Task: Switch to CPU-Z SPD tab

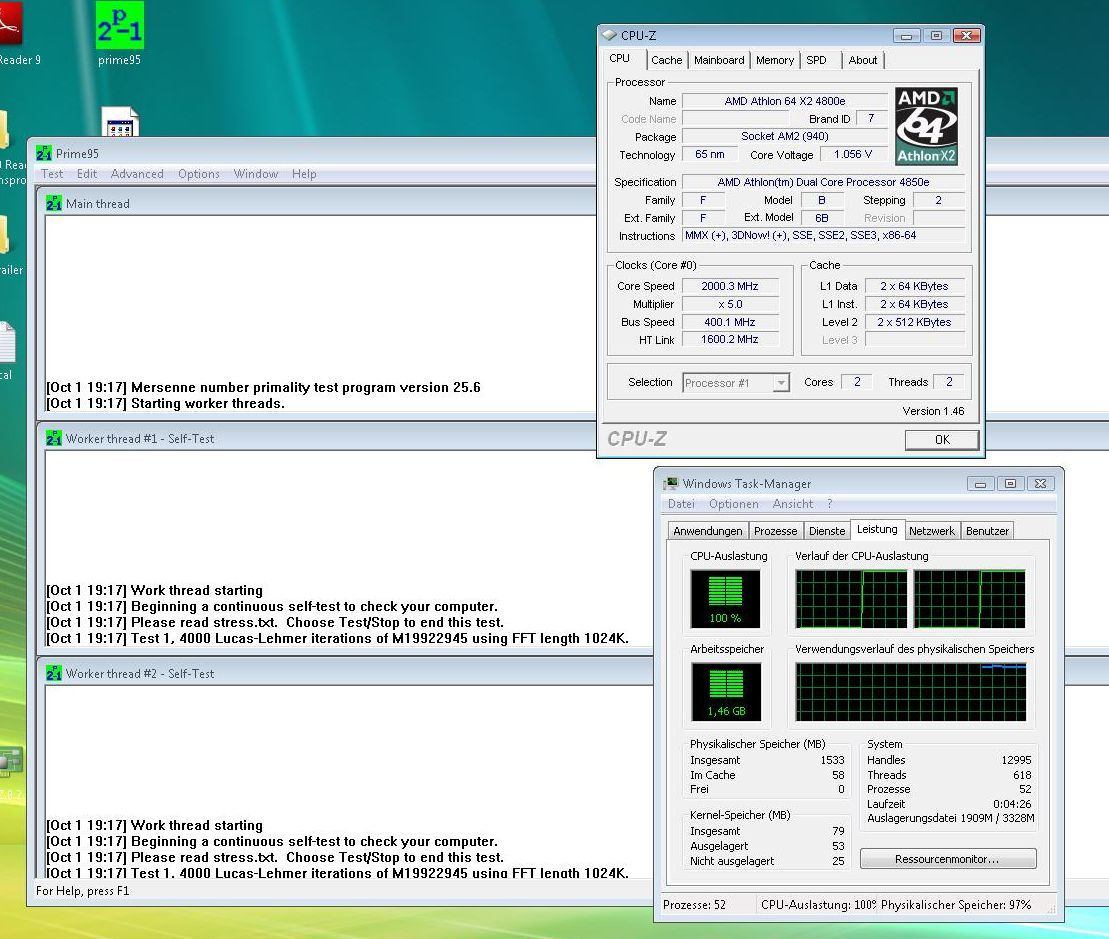Action: click(816, 61)
